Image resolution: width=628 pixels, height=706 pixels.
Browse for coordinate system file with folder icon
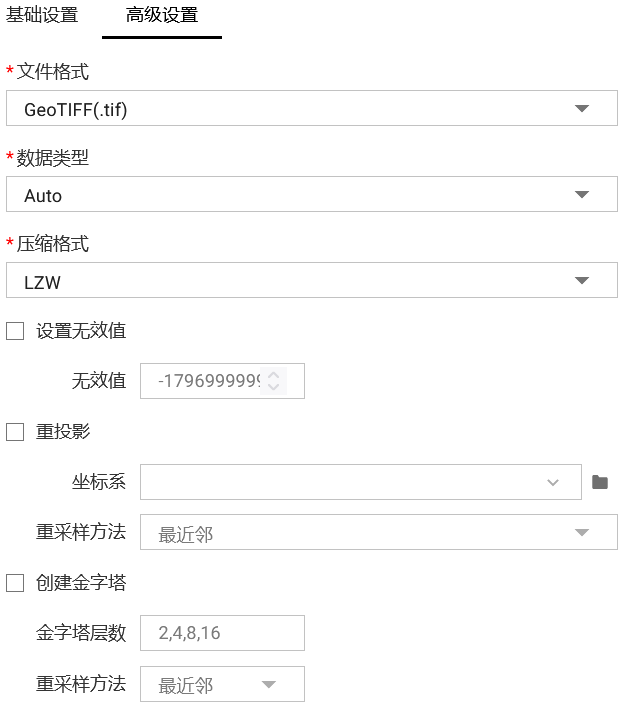(600, 482)
